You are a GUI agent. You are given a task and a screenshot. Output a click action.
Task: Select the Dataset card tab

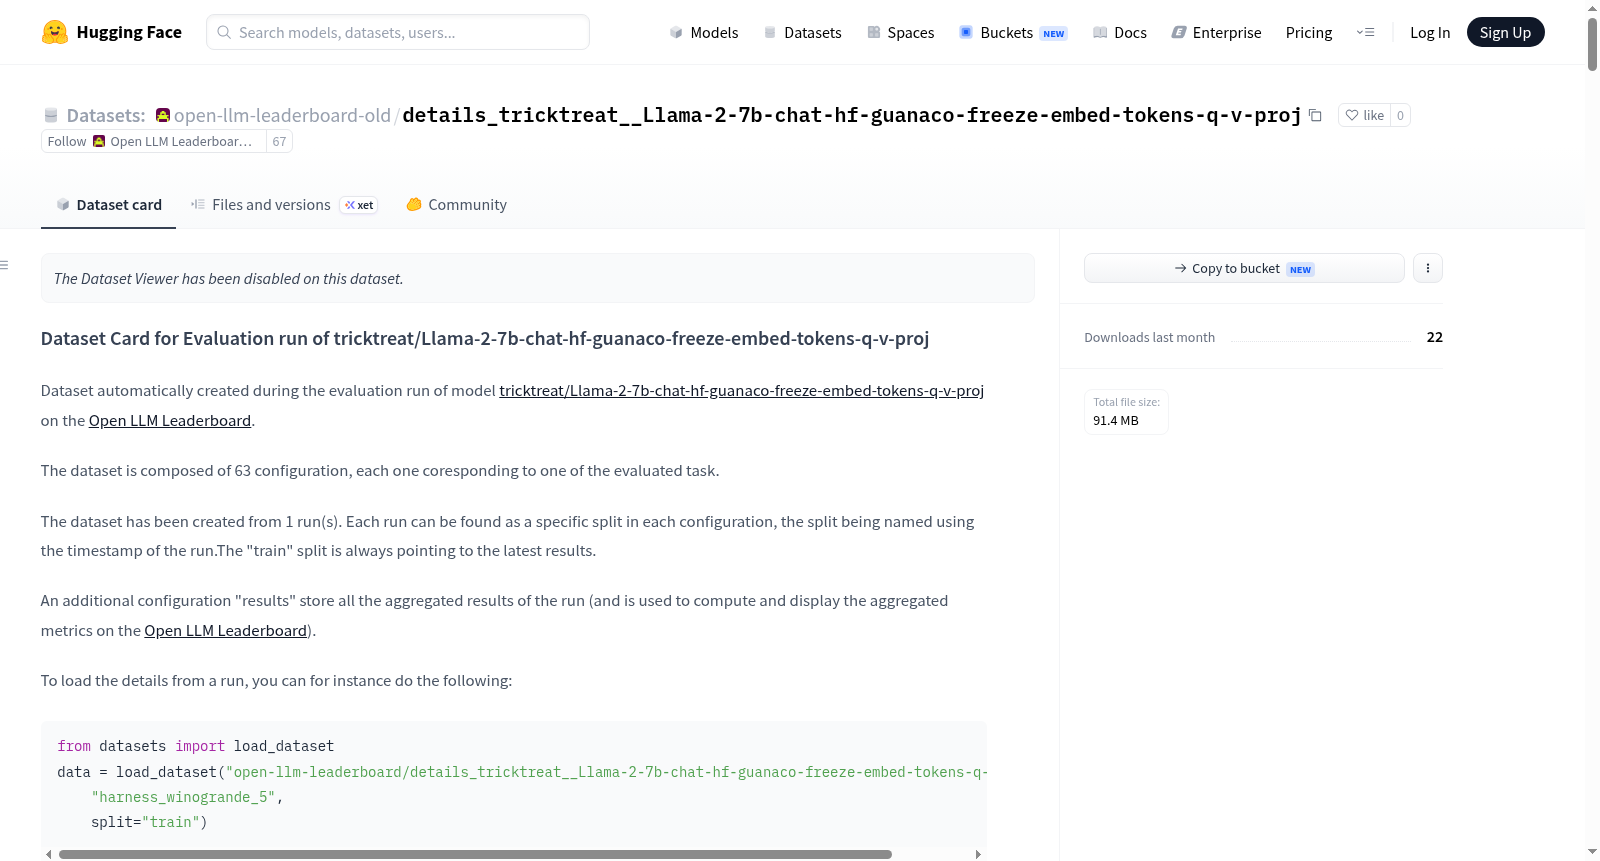click(x=108, y=205)
